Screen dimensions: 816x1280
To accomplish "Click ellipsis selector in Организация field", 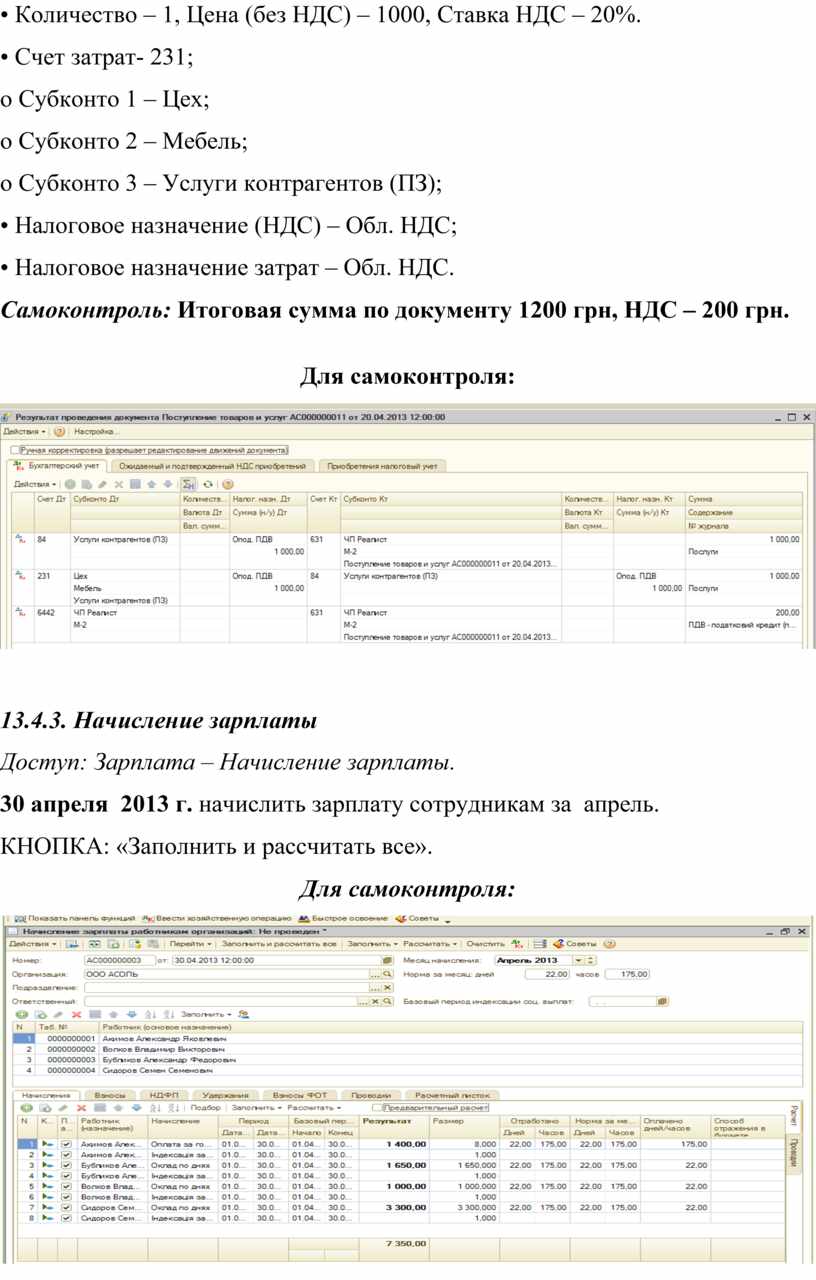I will 374,974.
